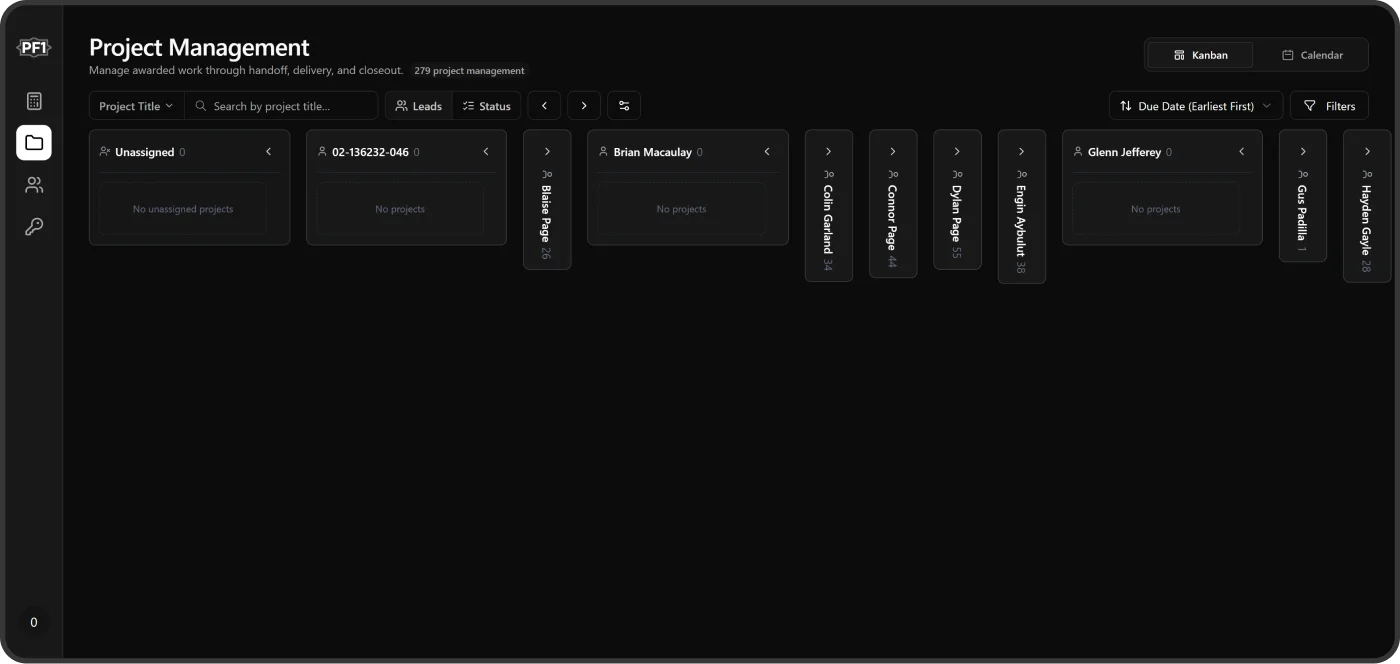Viewport: 1400px width, 664px height.
Task: Click the 02-136232-046 column title
Action: [370, 152]
